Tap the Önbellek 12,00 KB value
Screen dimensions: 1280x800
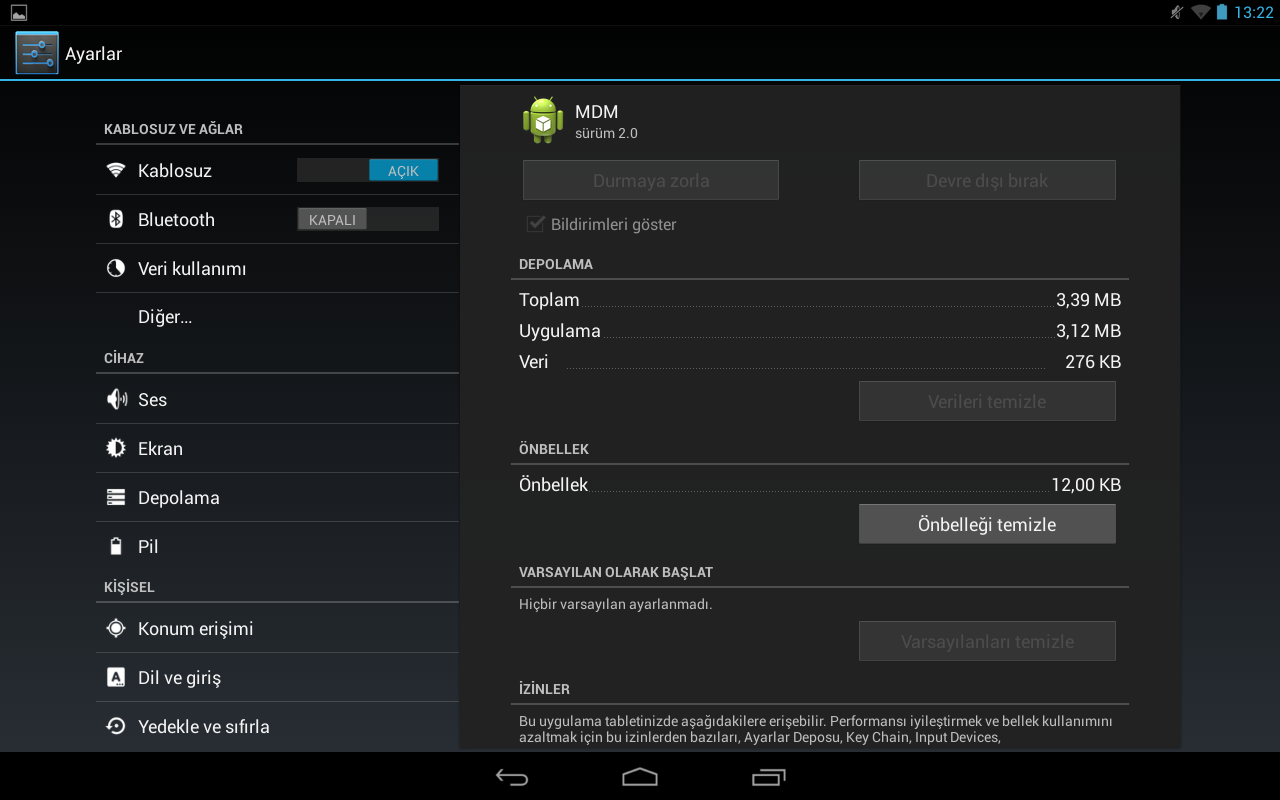click(x=1086, y=485)
